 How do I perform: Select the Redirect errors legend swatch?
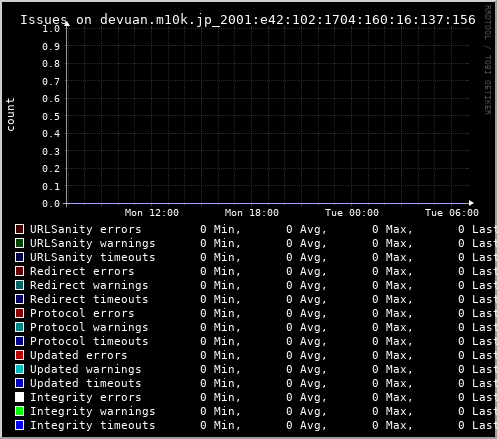(20, 271)
